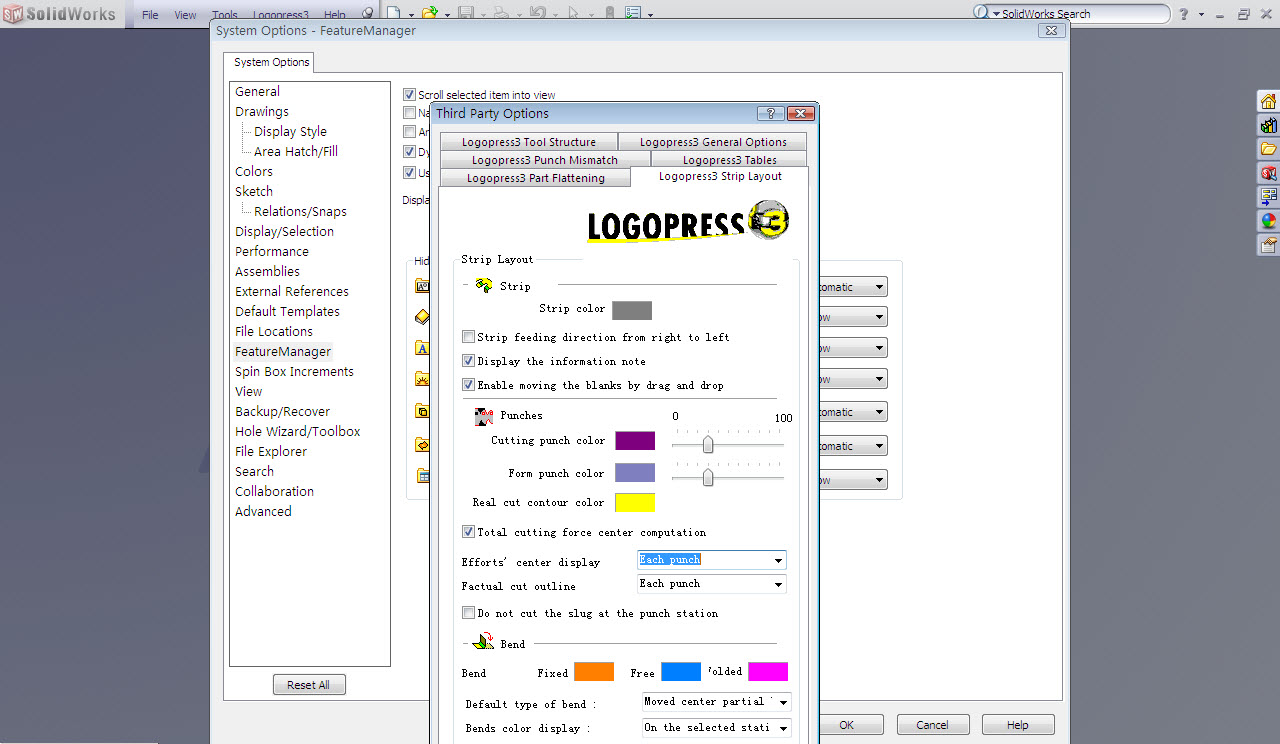
Task: Click the Logopress3 logo image
Action: 688,223
